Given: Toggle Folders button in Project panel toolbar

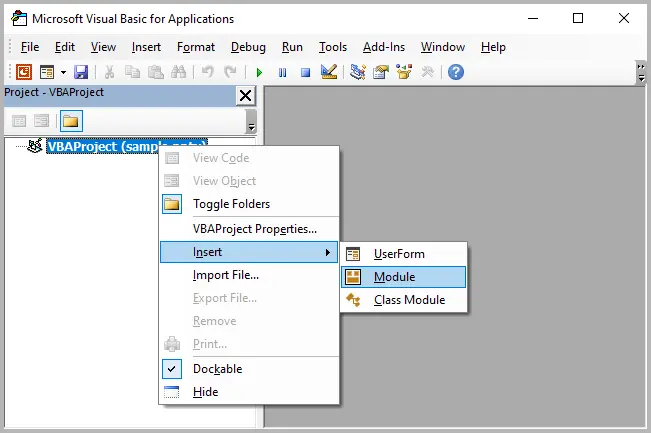Looking at the screenshot, I should tap(71, 121).
